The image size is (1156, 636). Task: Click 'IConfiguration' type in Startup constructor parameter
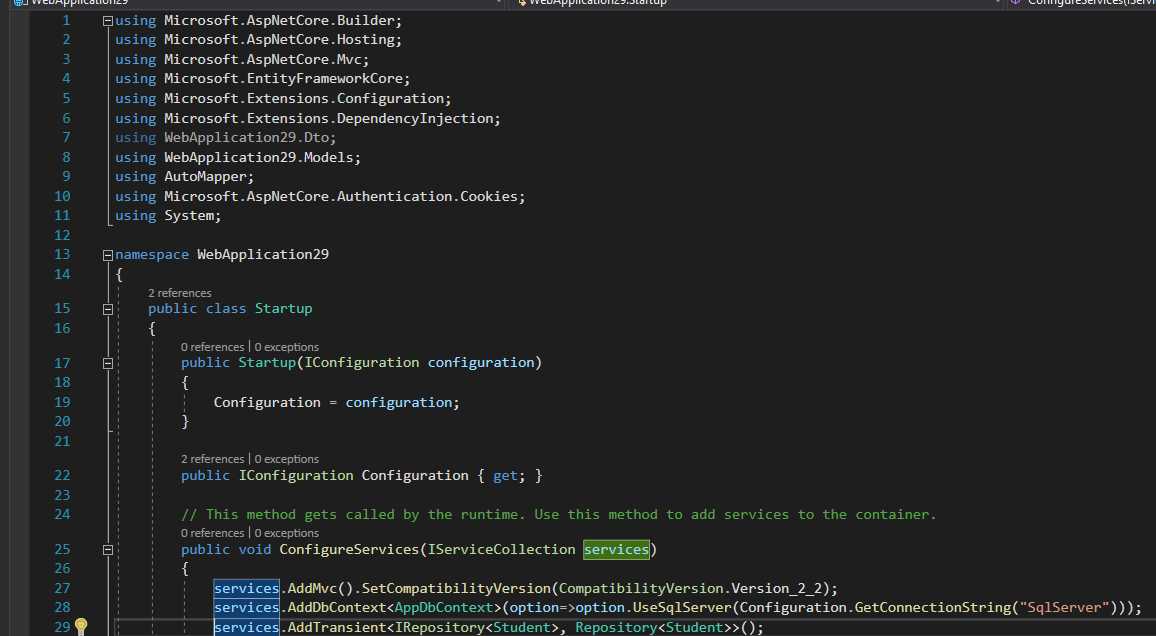(361, 363)
